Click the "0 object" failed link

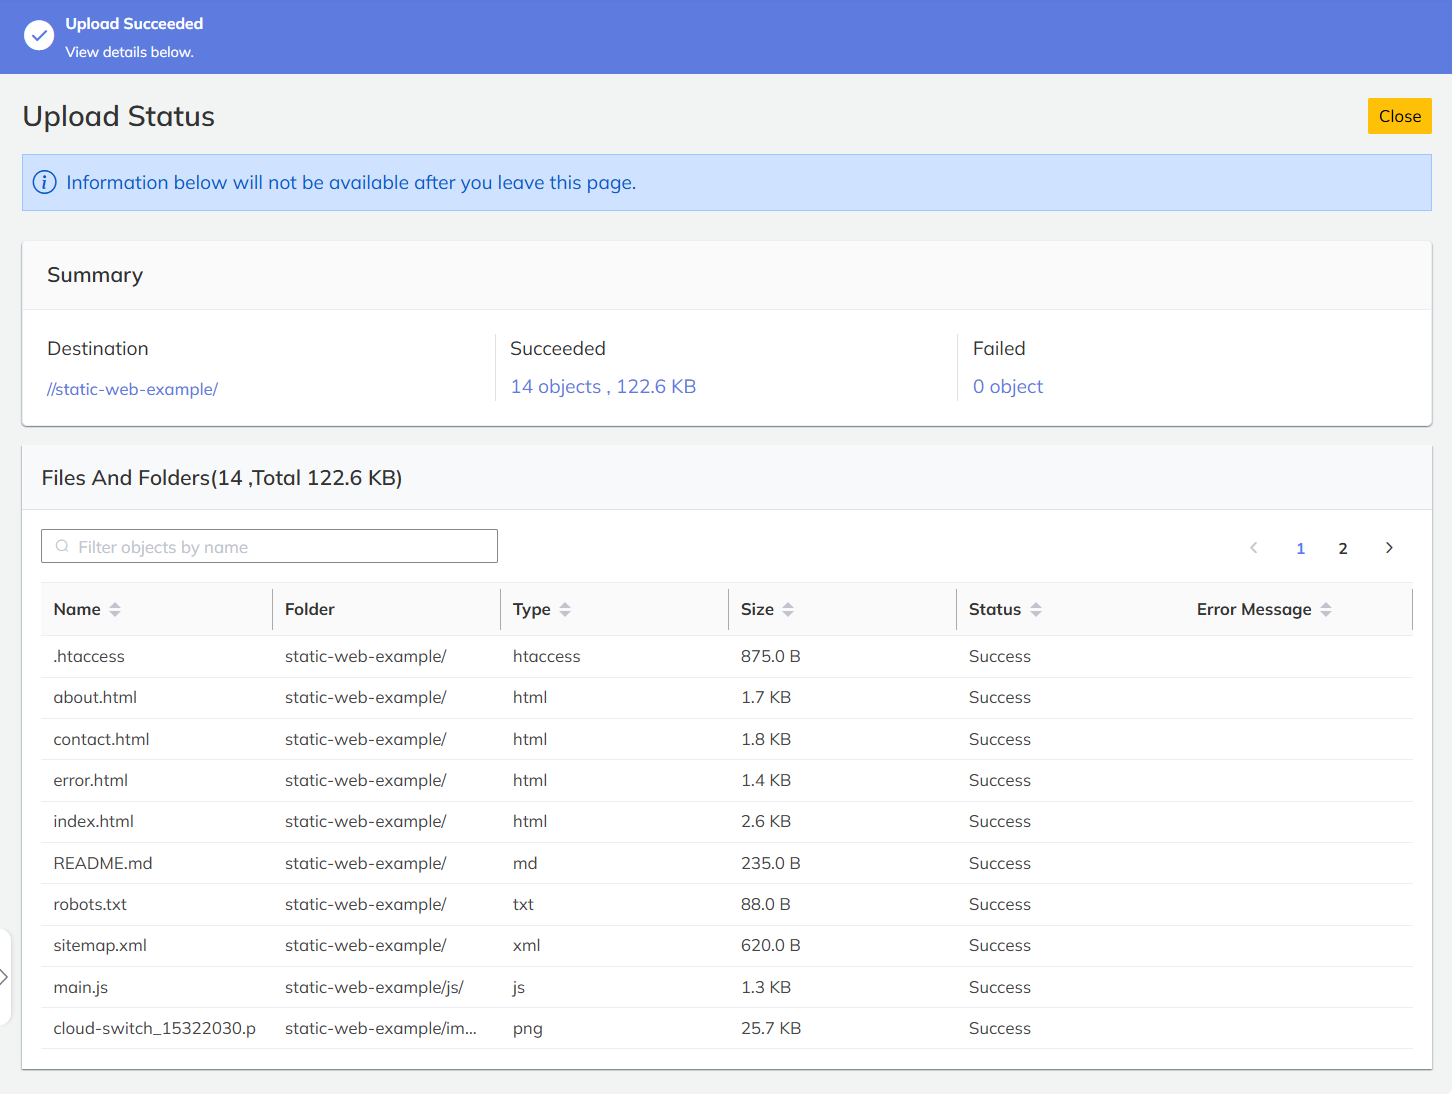coord(1007,386)
